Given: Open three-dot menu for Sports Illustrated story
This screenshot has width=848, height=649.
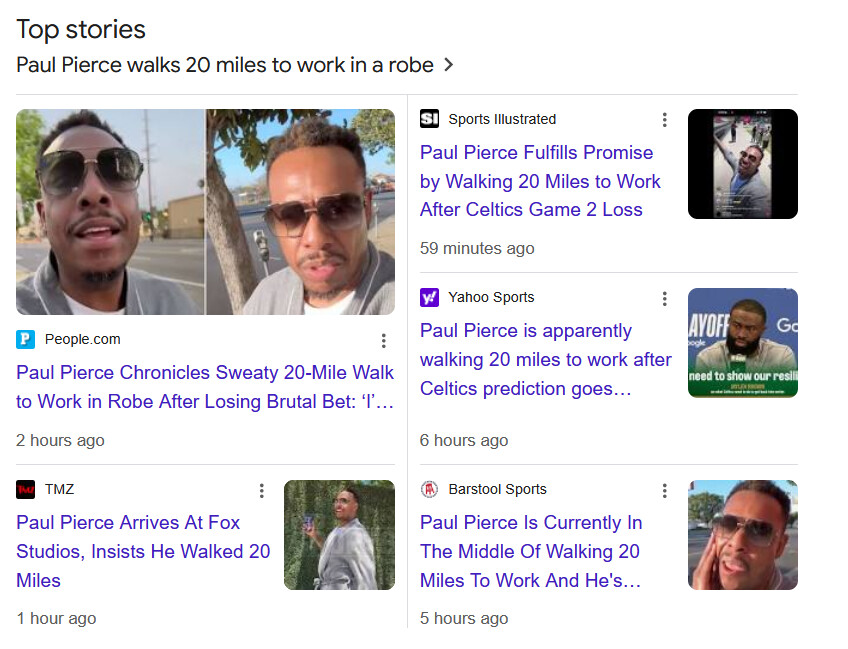Looking at the screenshot, I should coord(664,120).
